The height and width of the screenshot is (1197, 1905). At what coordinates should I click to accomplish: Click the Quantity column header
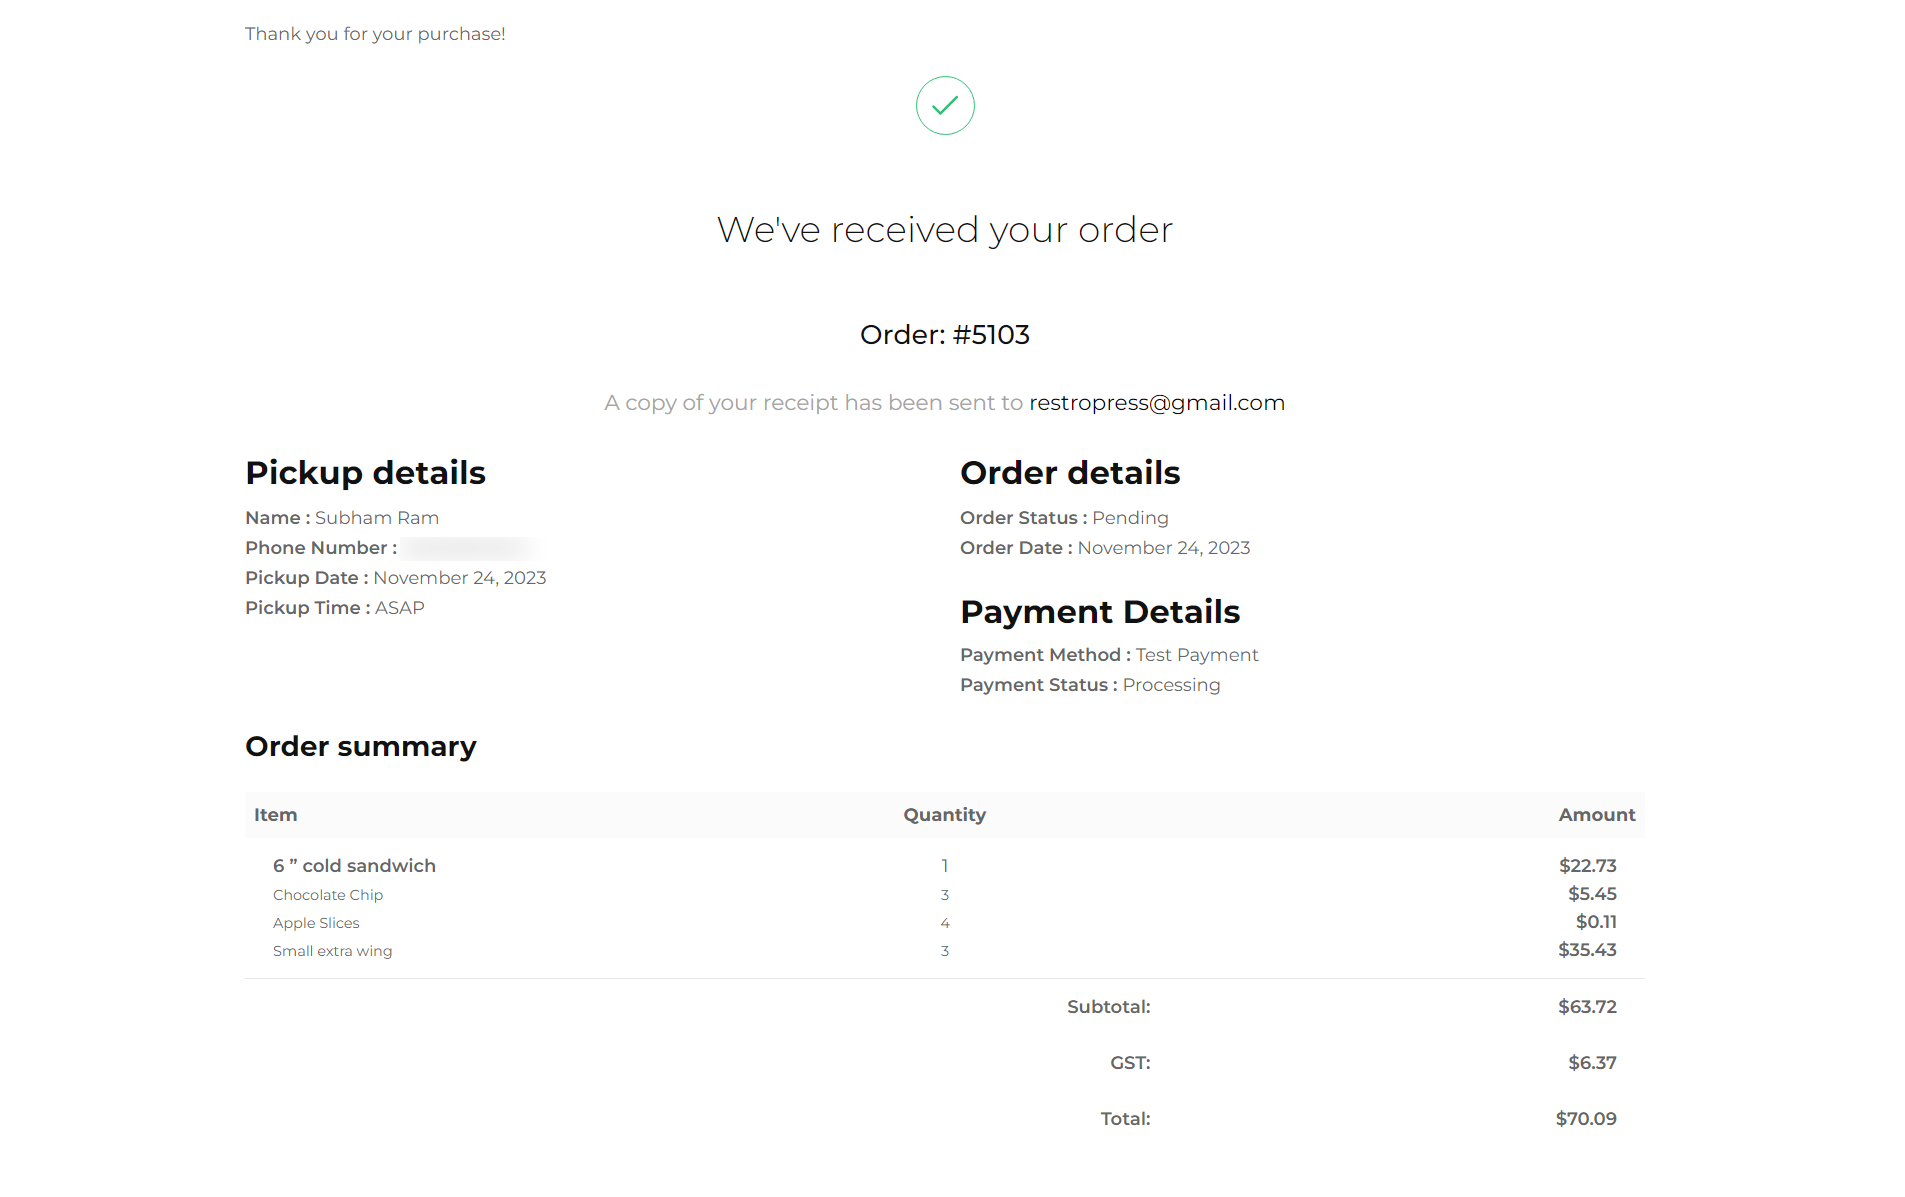[x=944, y=815]
